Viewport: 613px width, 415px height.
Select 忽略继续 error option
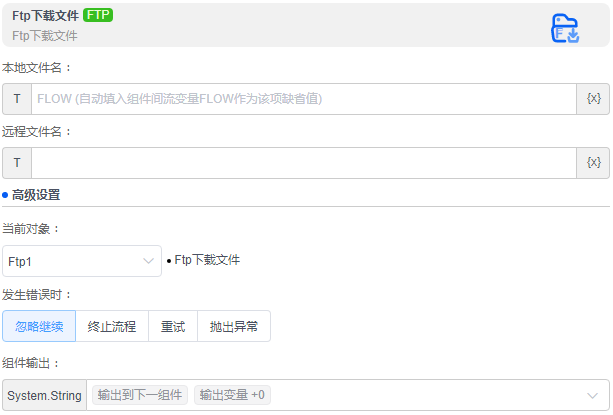(x=39, y=326)
